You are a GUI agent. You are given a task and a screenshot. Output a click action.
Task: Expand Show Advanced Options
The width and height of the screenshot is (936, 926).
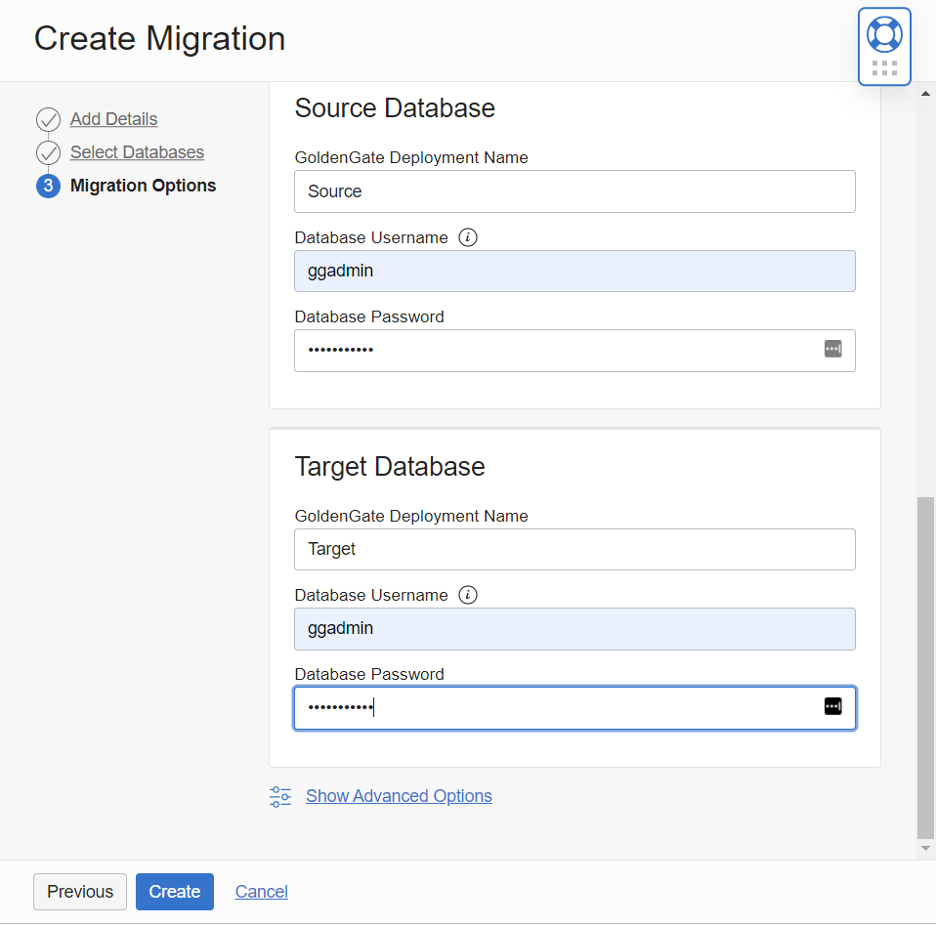pos(399,796)
